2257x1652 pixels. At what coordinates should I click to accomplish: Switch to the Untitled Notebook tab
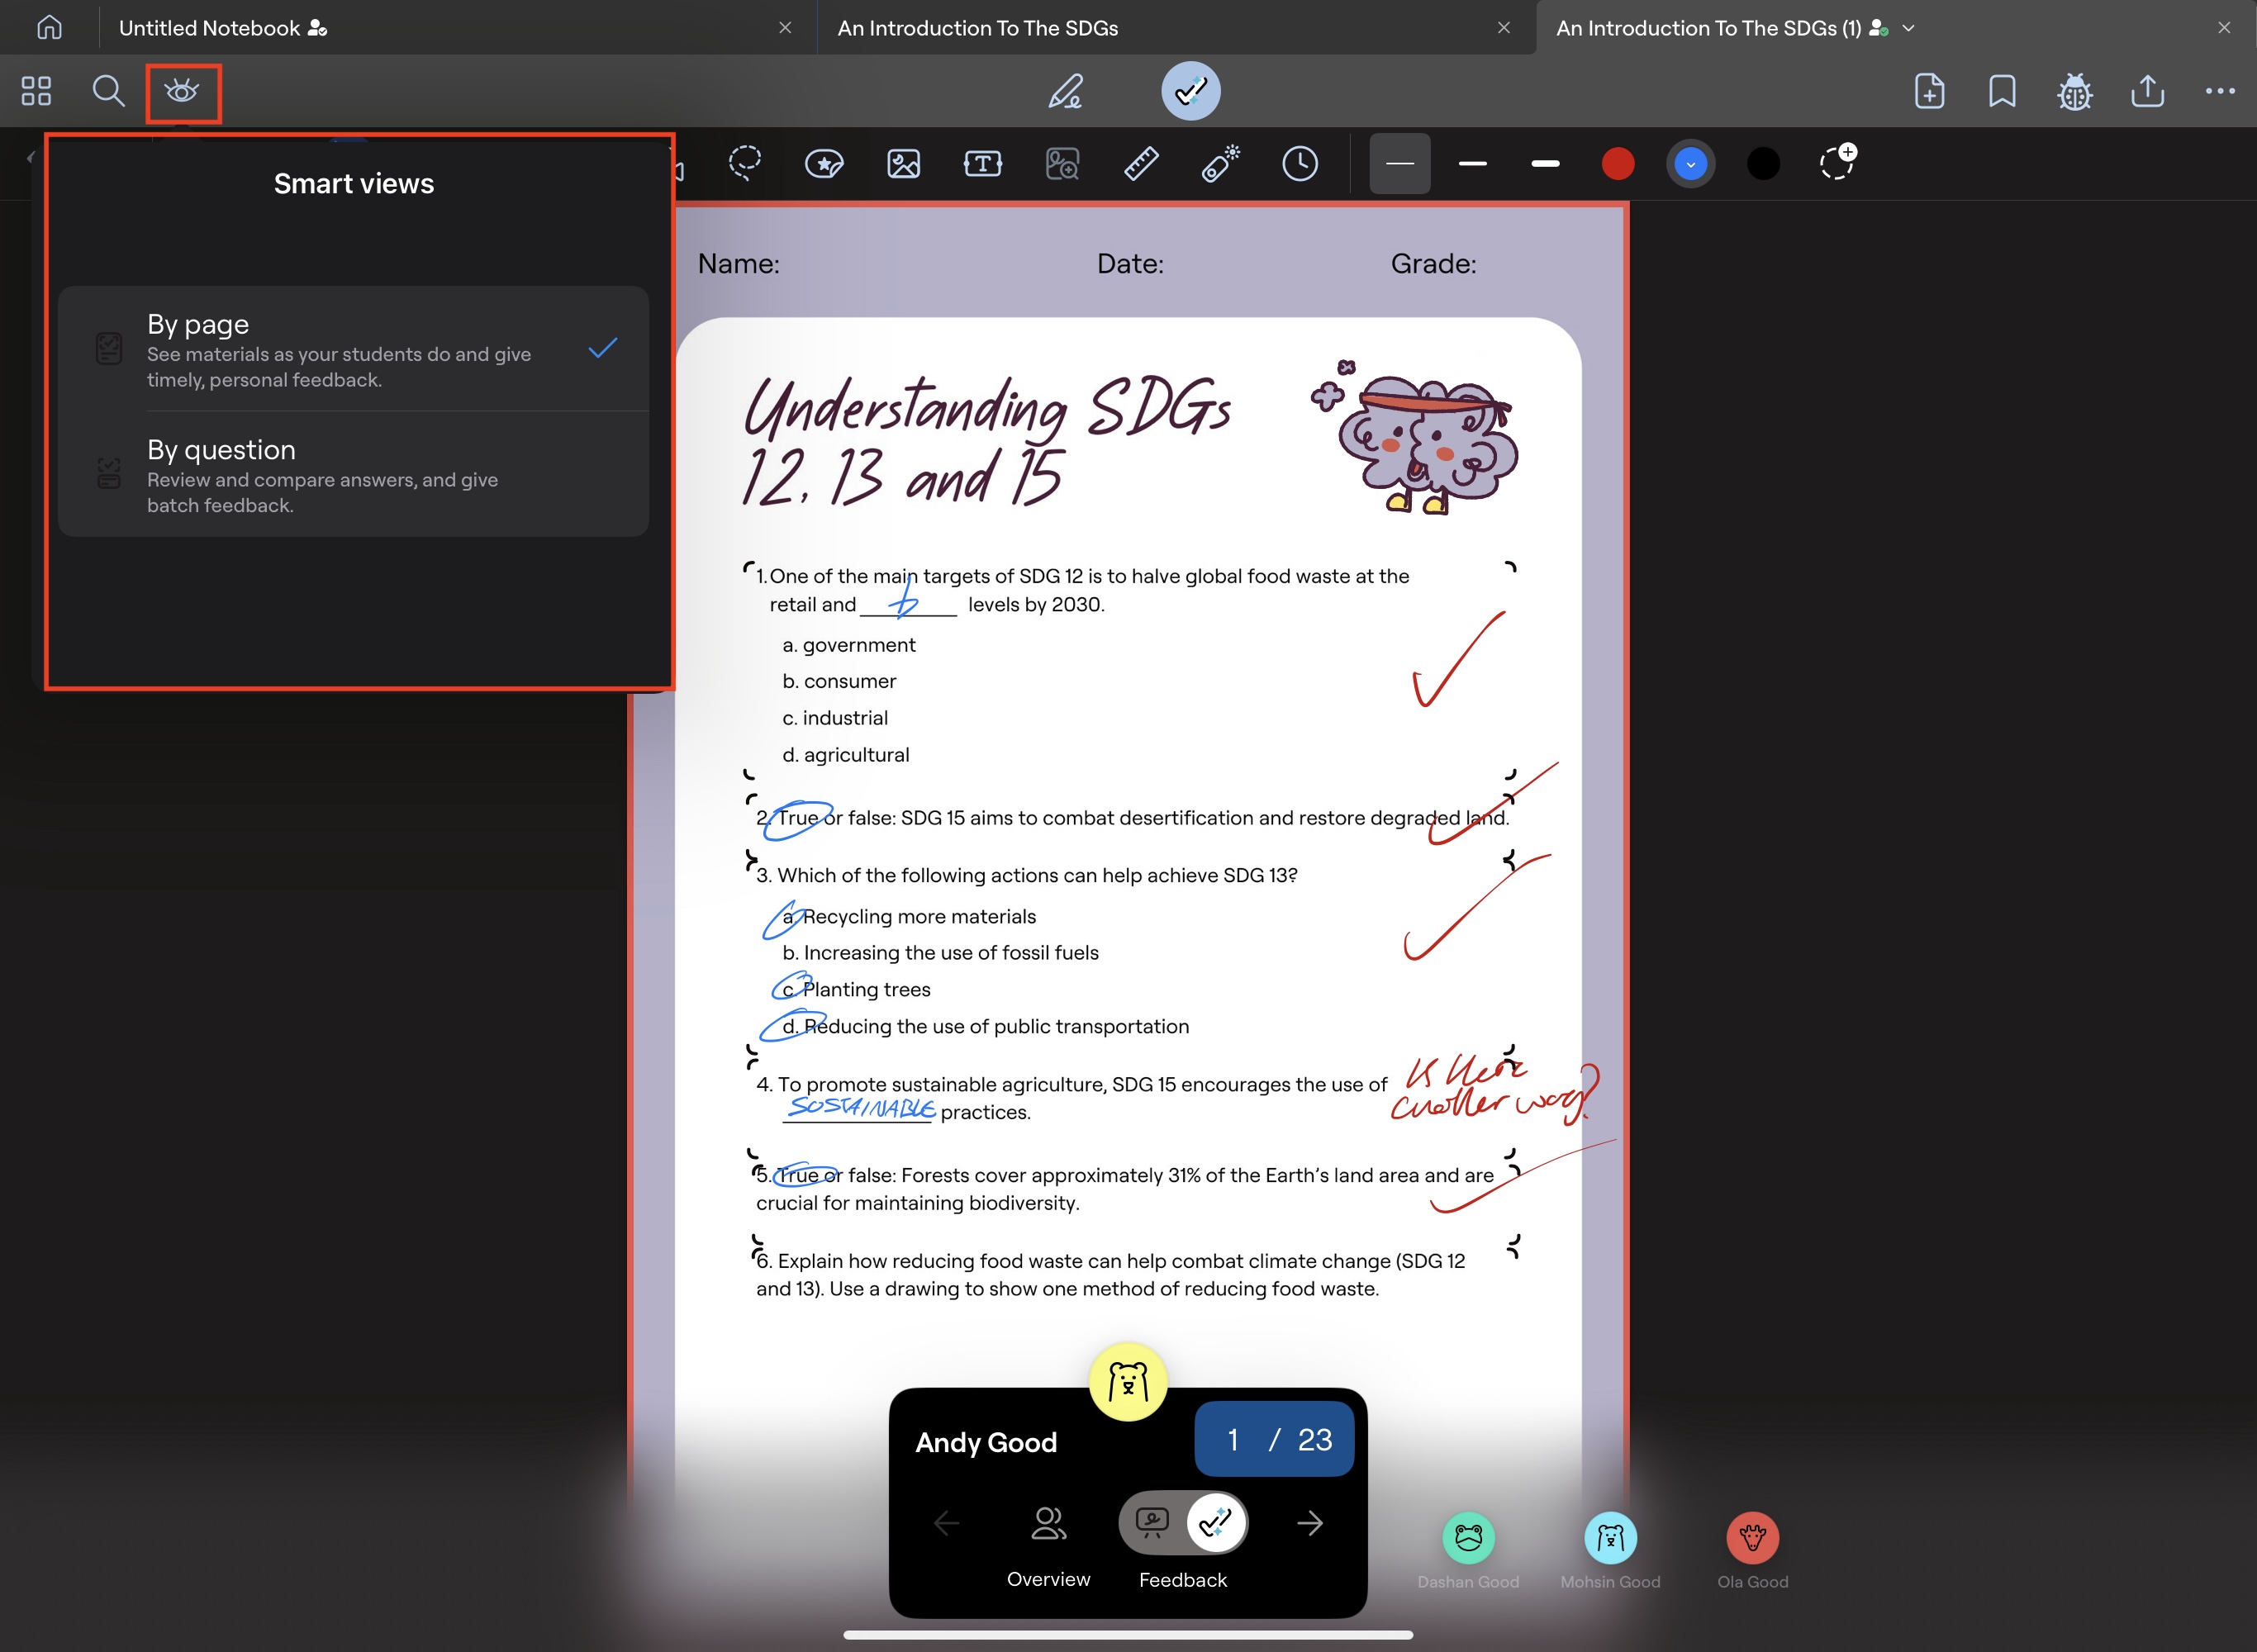click(210, 28)
